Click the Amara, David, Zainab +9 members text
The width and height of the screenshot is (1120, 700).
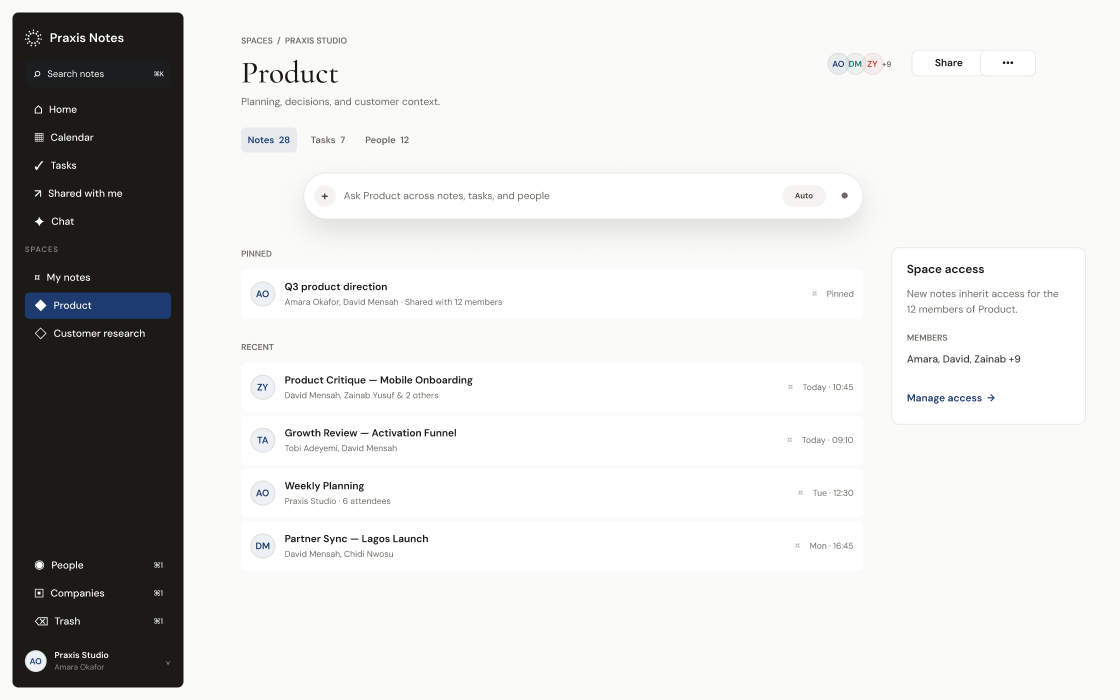point(964,359)
